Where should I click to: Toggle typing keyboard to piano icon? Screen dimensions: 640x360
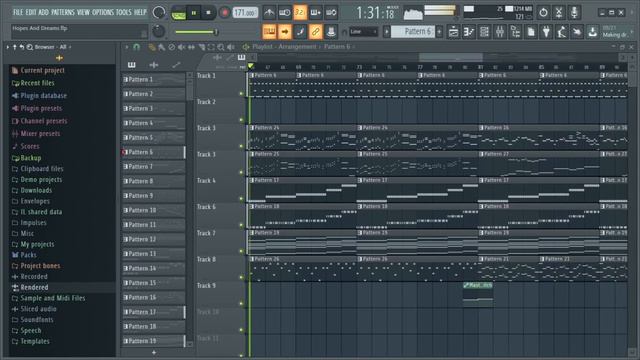(269, 31)
